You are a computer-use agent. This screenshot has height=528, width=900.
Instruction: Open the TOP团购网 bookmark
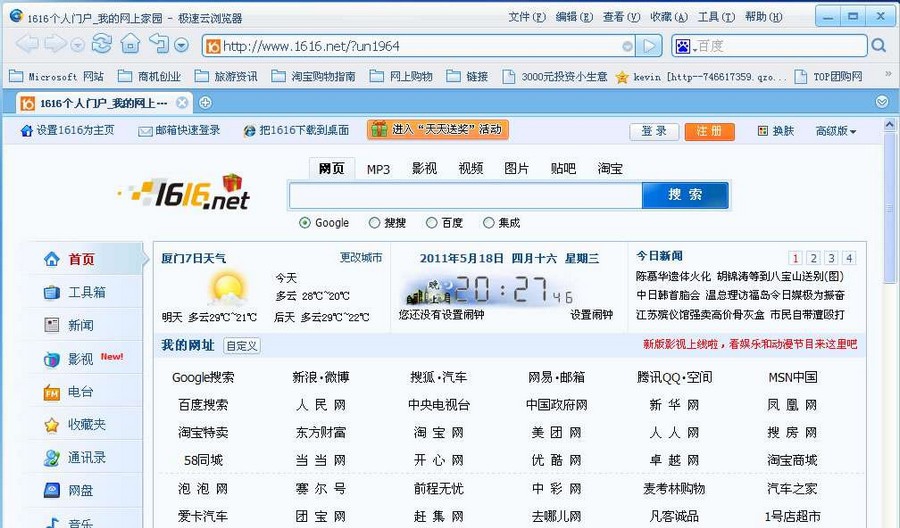pos(828,76)
